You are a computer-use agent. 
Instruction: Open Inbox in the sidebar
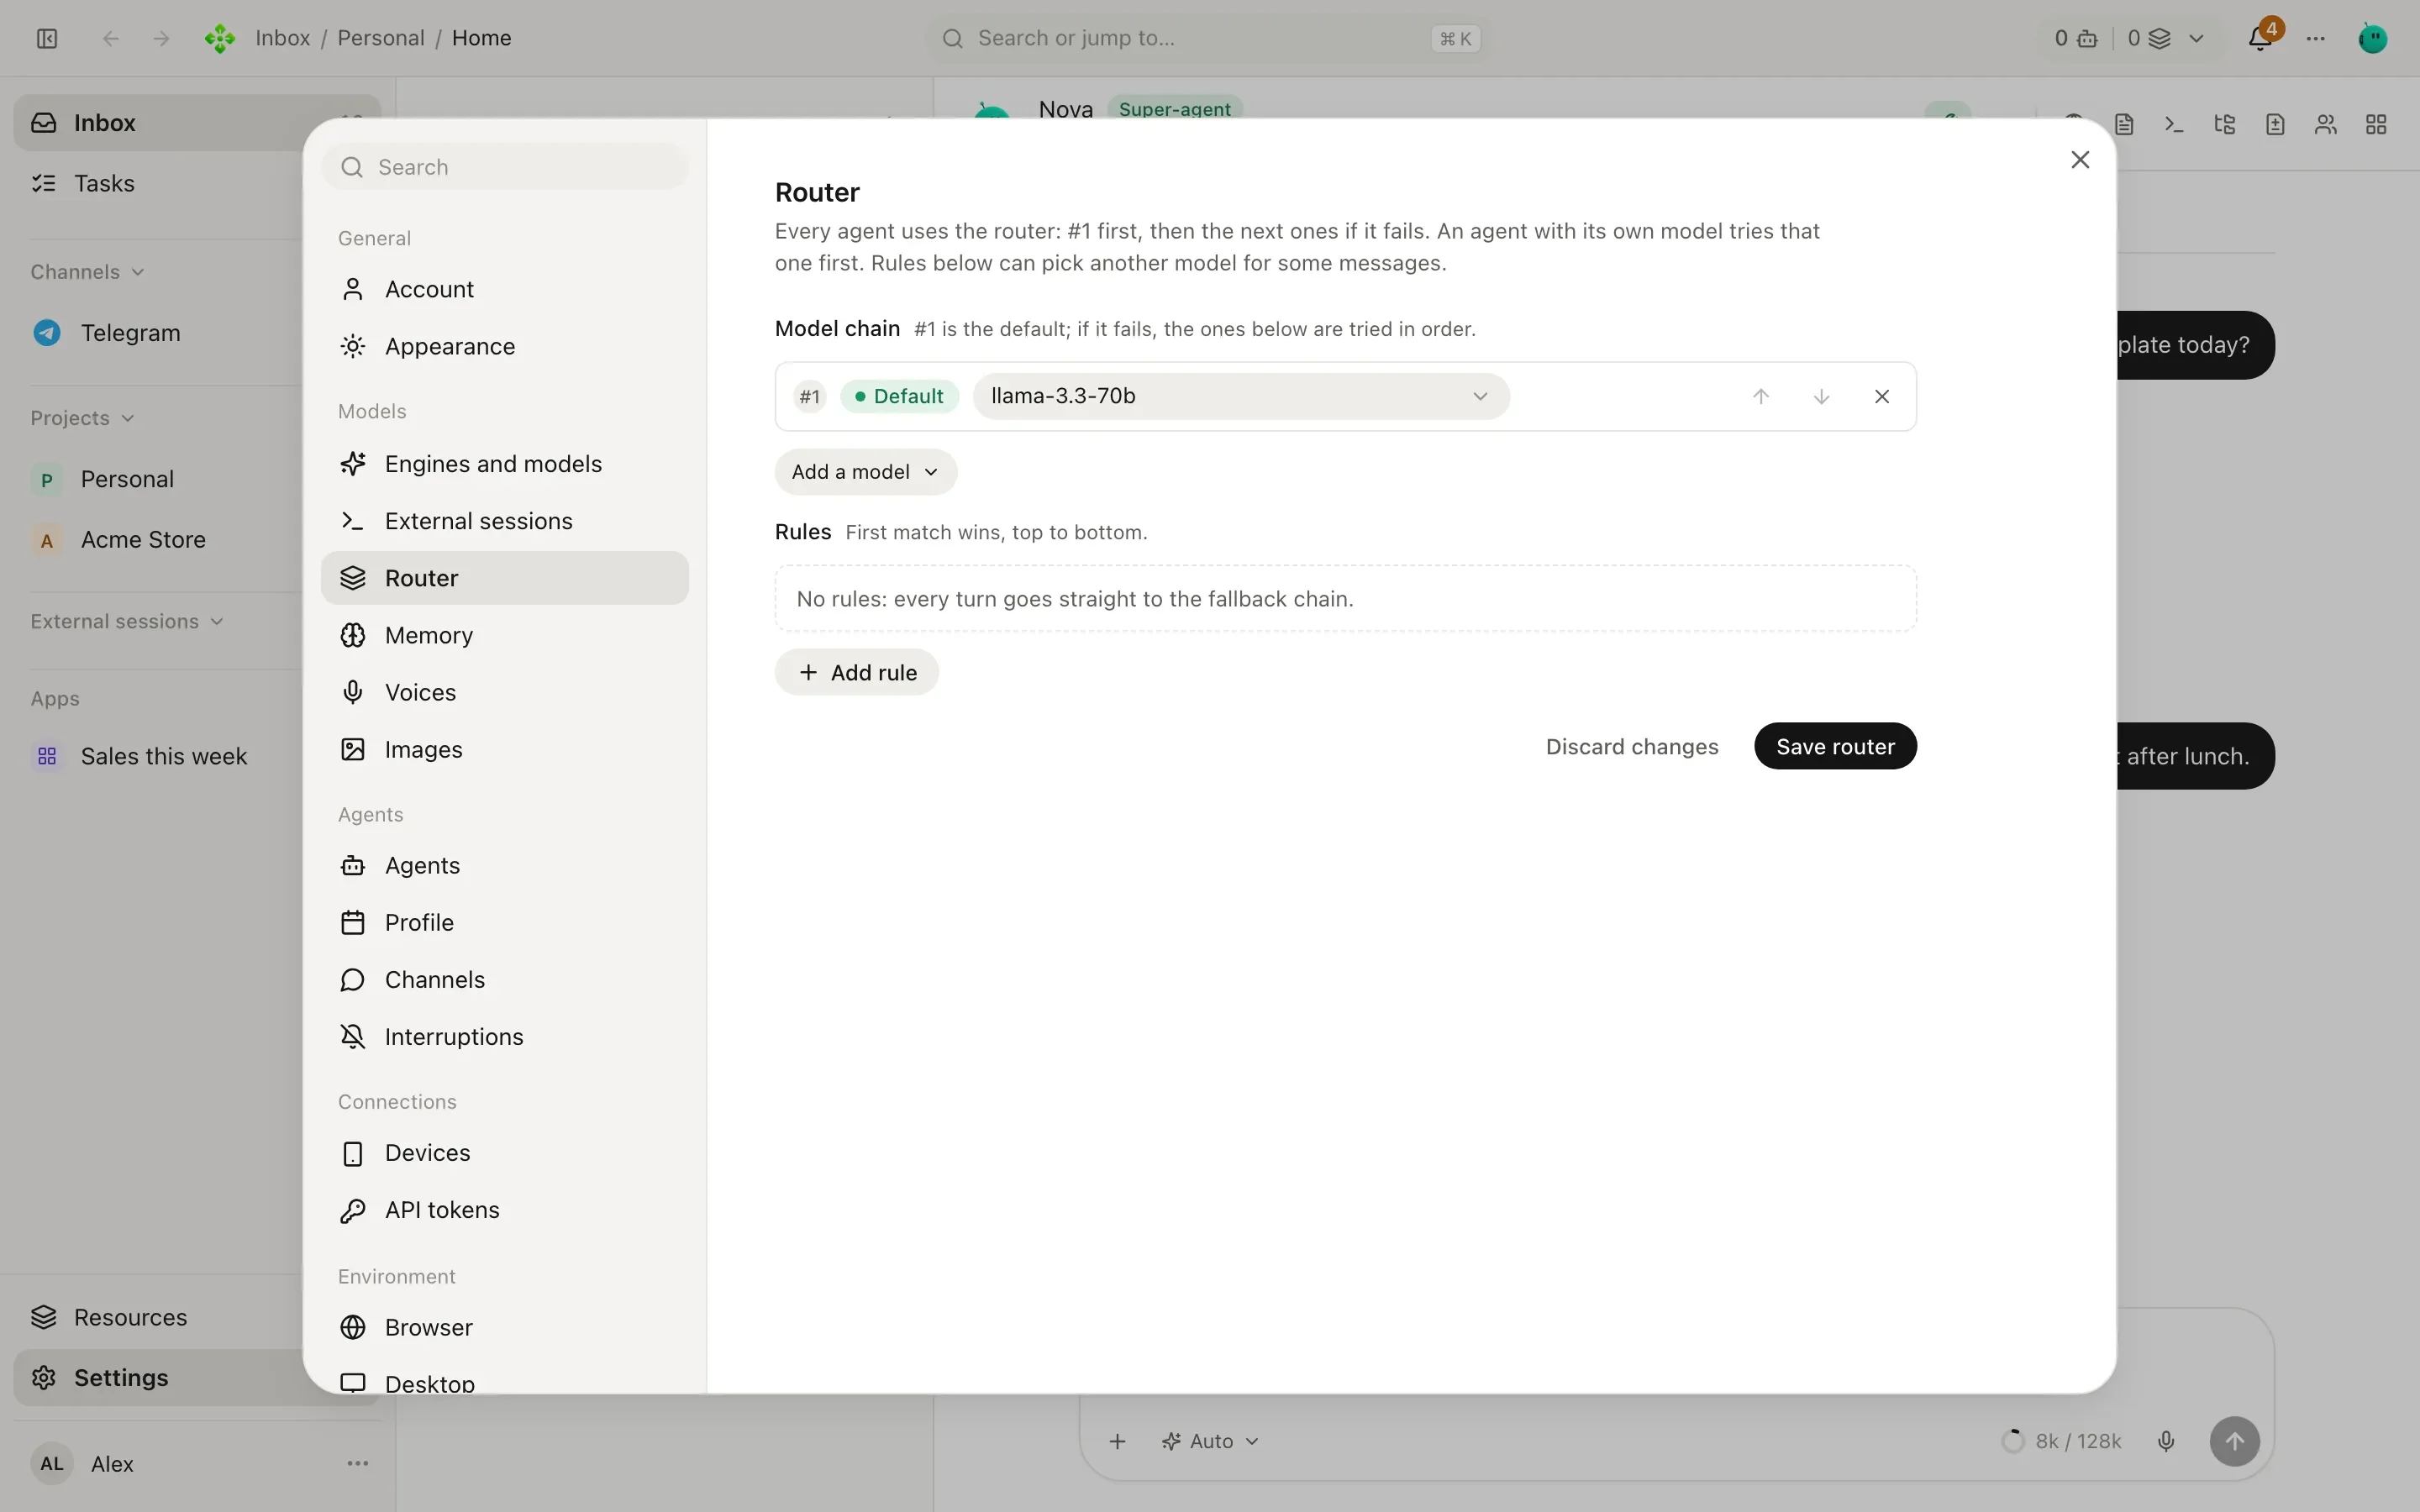(x=196, y=123)
